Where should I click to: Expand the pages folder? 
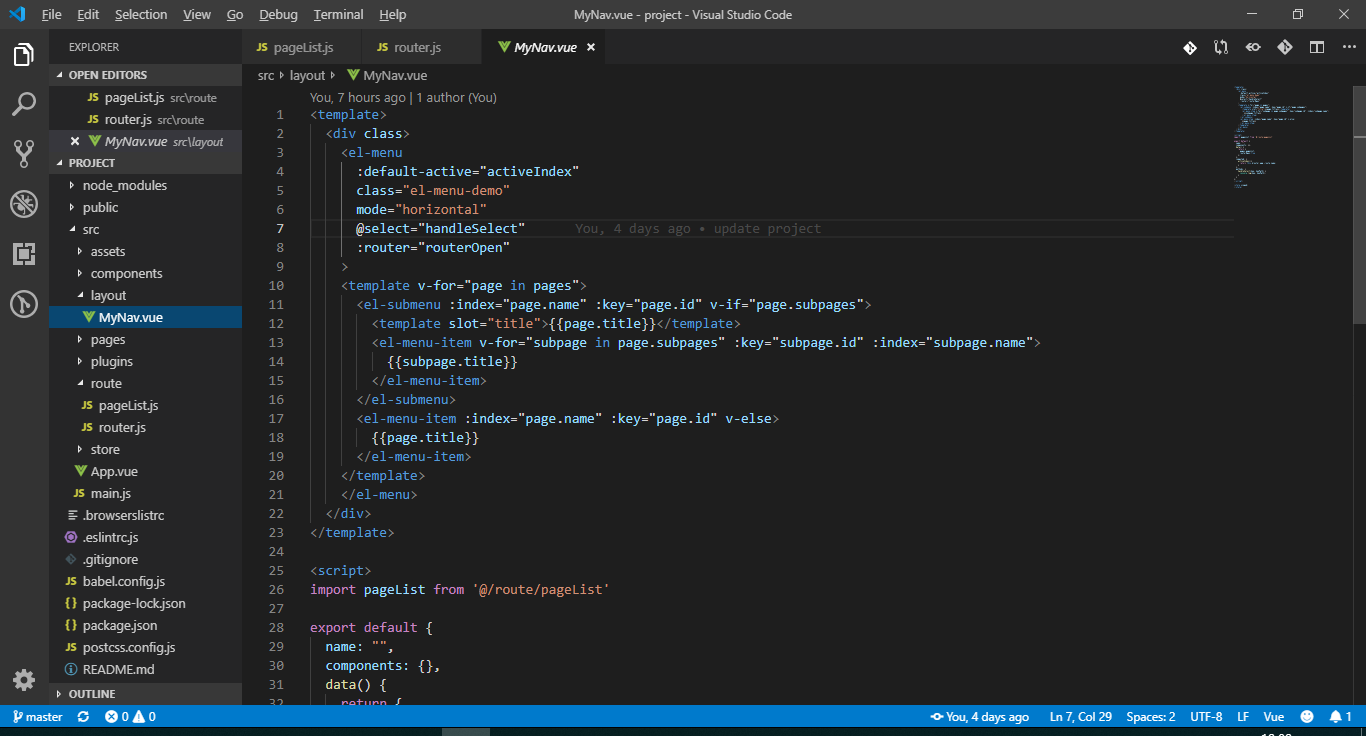tap(80, 339)
